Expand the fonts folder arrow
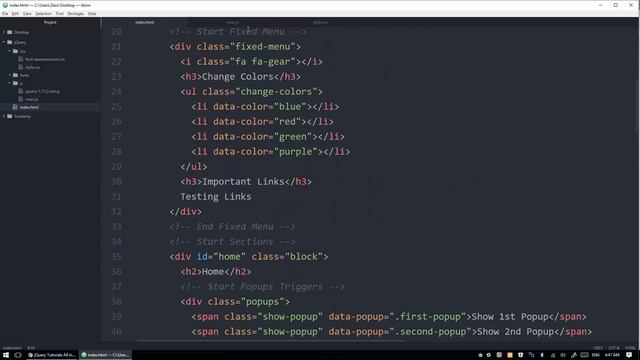 [10, 75]
